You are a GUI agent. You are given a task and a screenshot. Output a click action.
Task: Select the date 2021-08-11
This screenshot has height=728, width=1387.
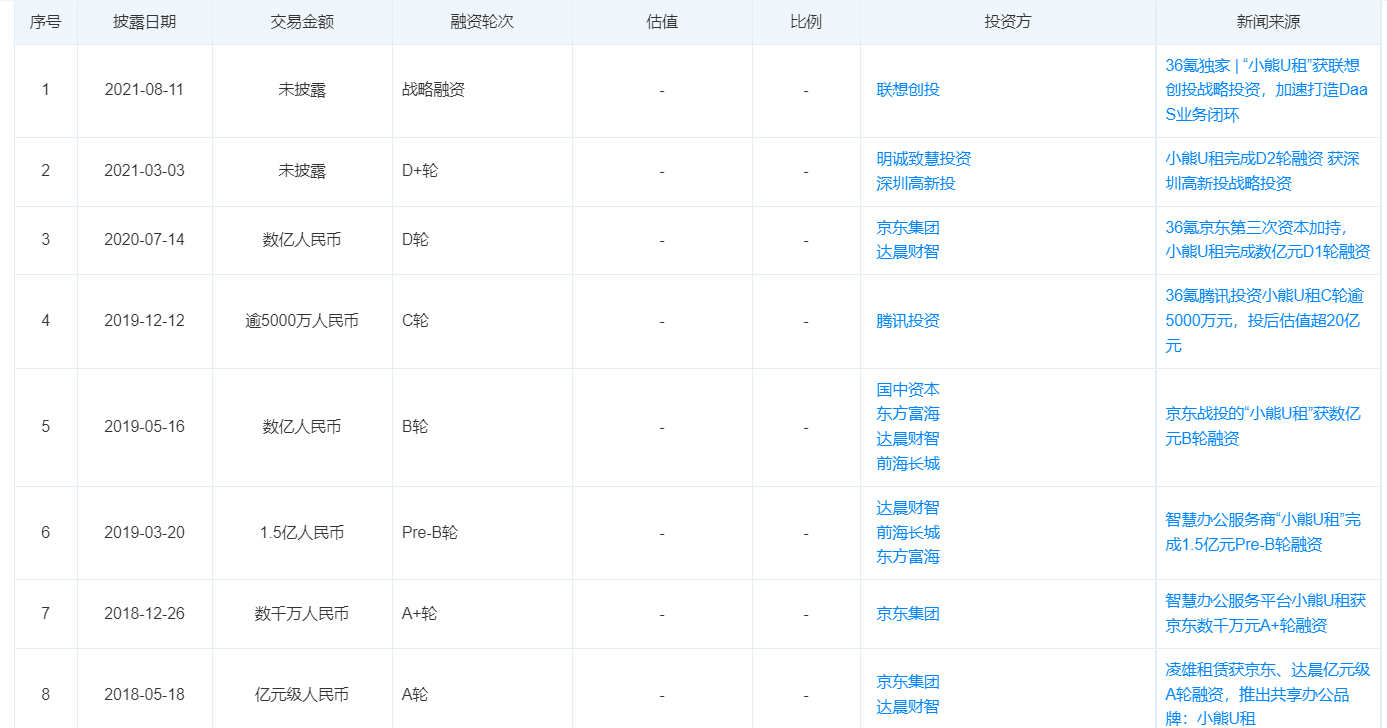pyautogui.click(x=145, y=90)
